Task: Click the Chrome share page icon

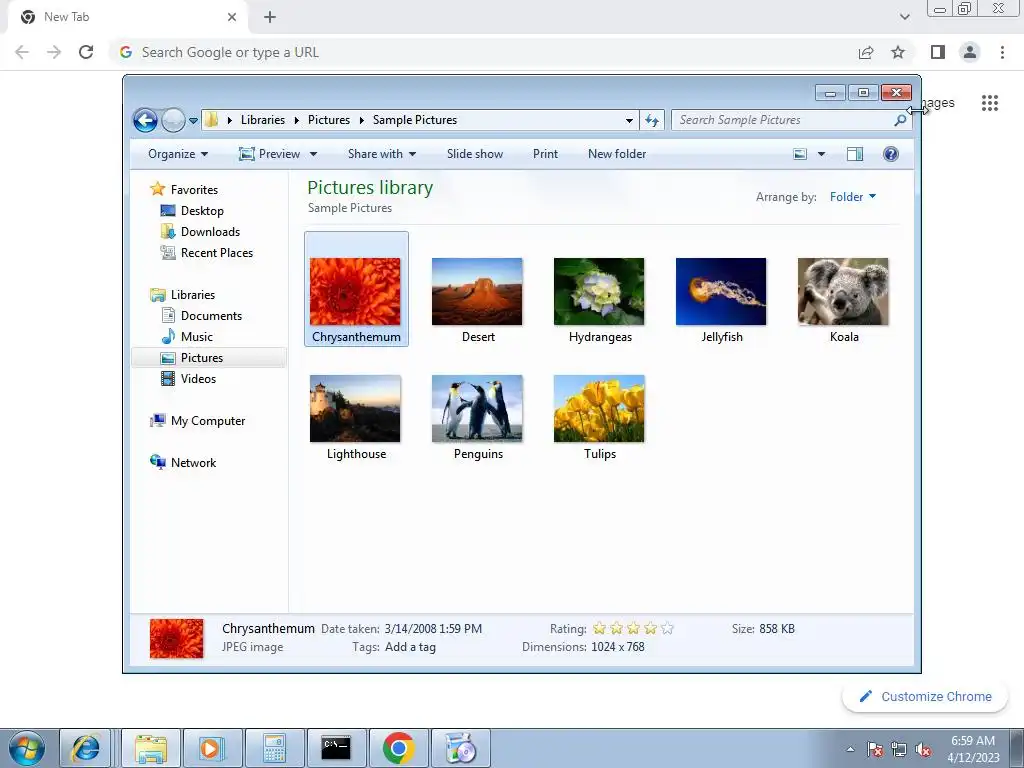Action: pyautogui.click(x=866, y=52)
